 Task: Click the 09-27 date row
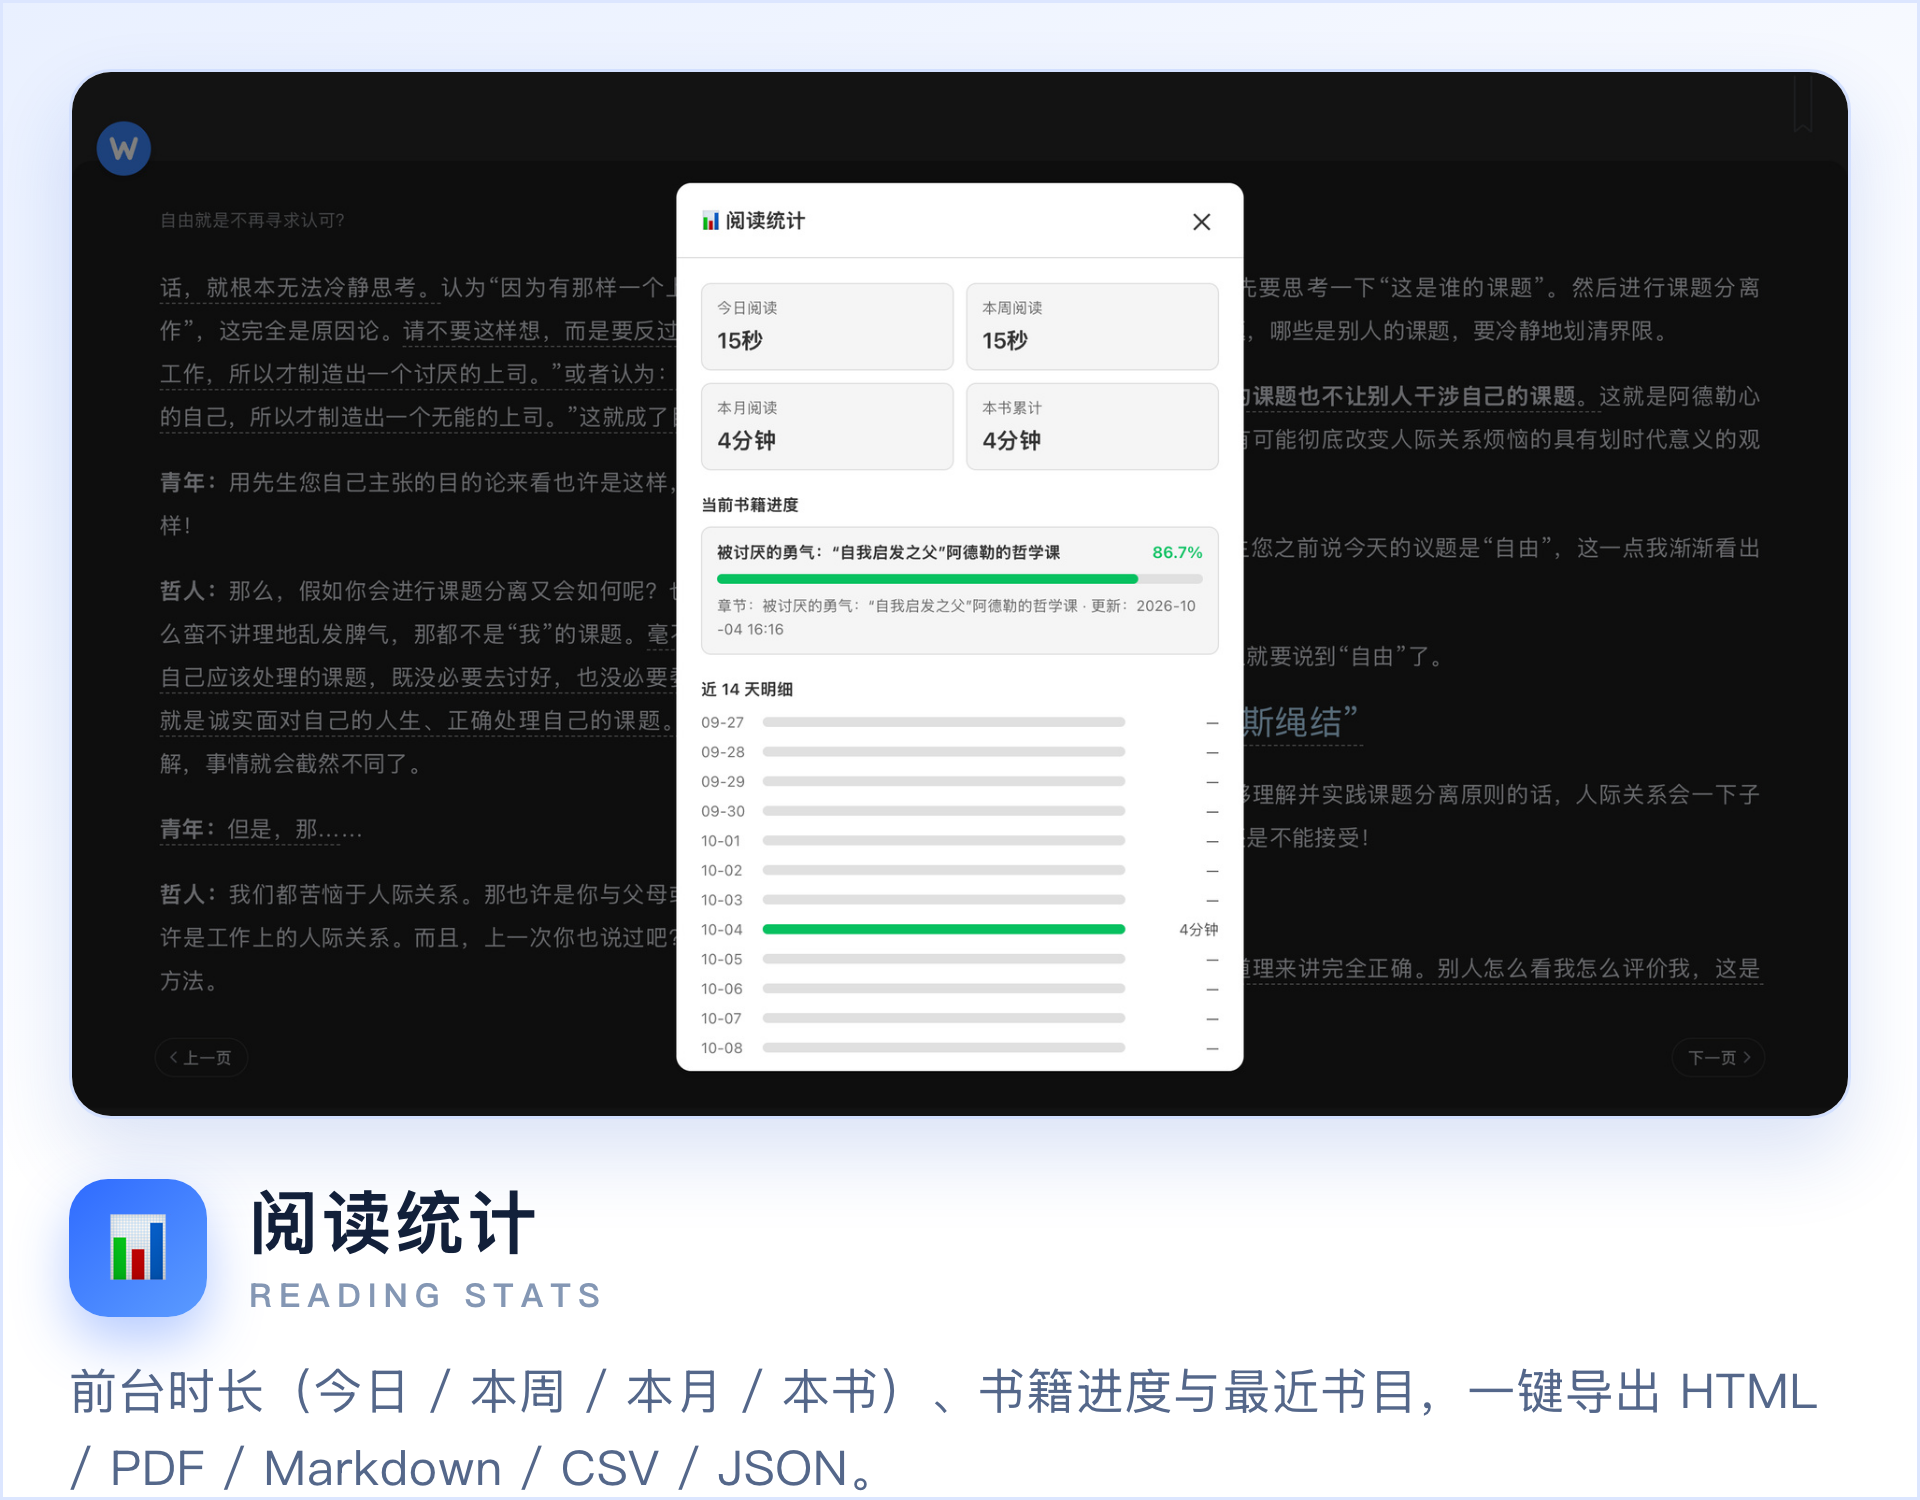point(959,722)
